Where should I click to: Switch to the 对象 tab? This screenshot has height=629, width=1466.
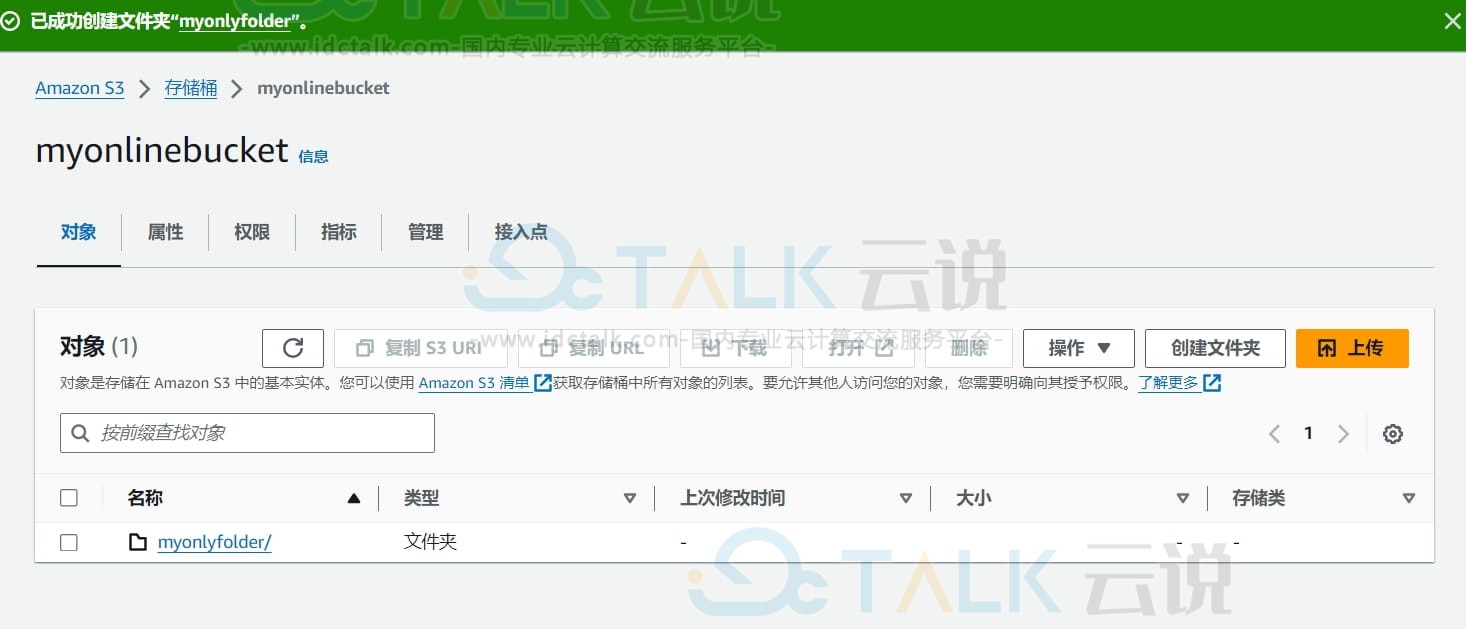point(79,232)
